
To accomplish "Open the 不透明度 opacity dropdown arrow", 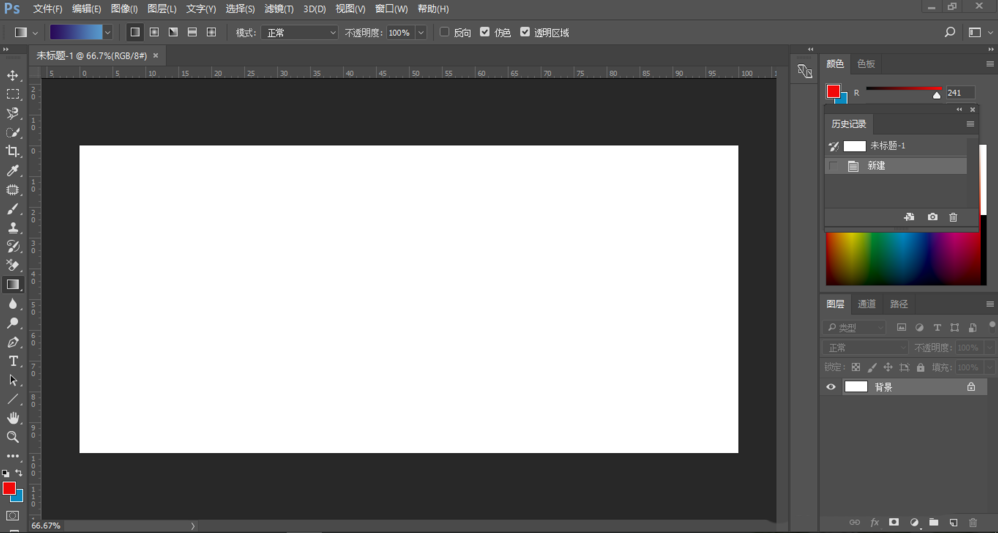I will coord(421,32).
